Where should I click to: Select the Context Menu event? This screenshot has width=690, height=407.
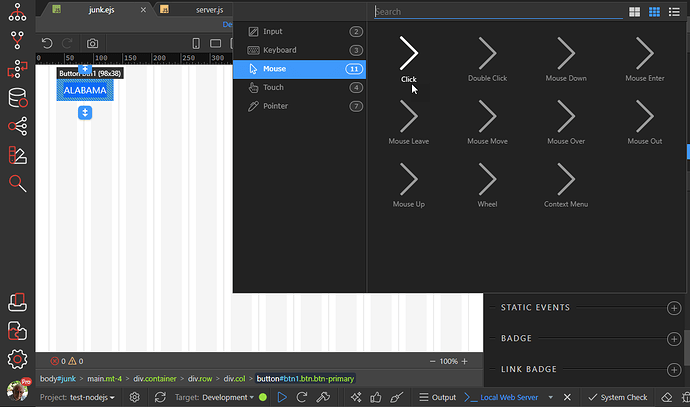point(566,186)
